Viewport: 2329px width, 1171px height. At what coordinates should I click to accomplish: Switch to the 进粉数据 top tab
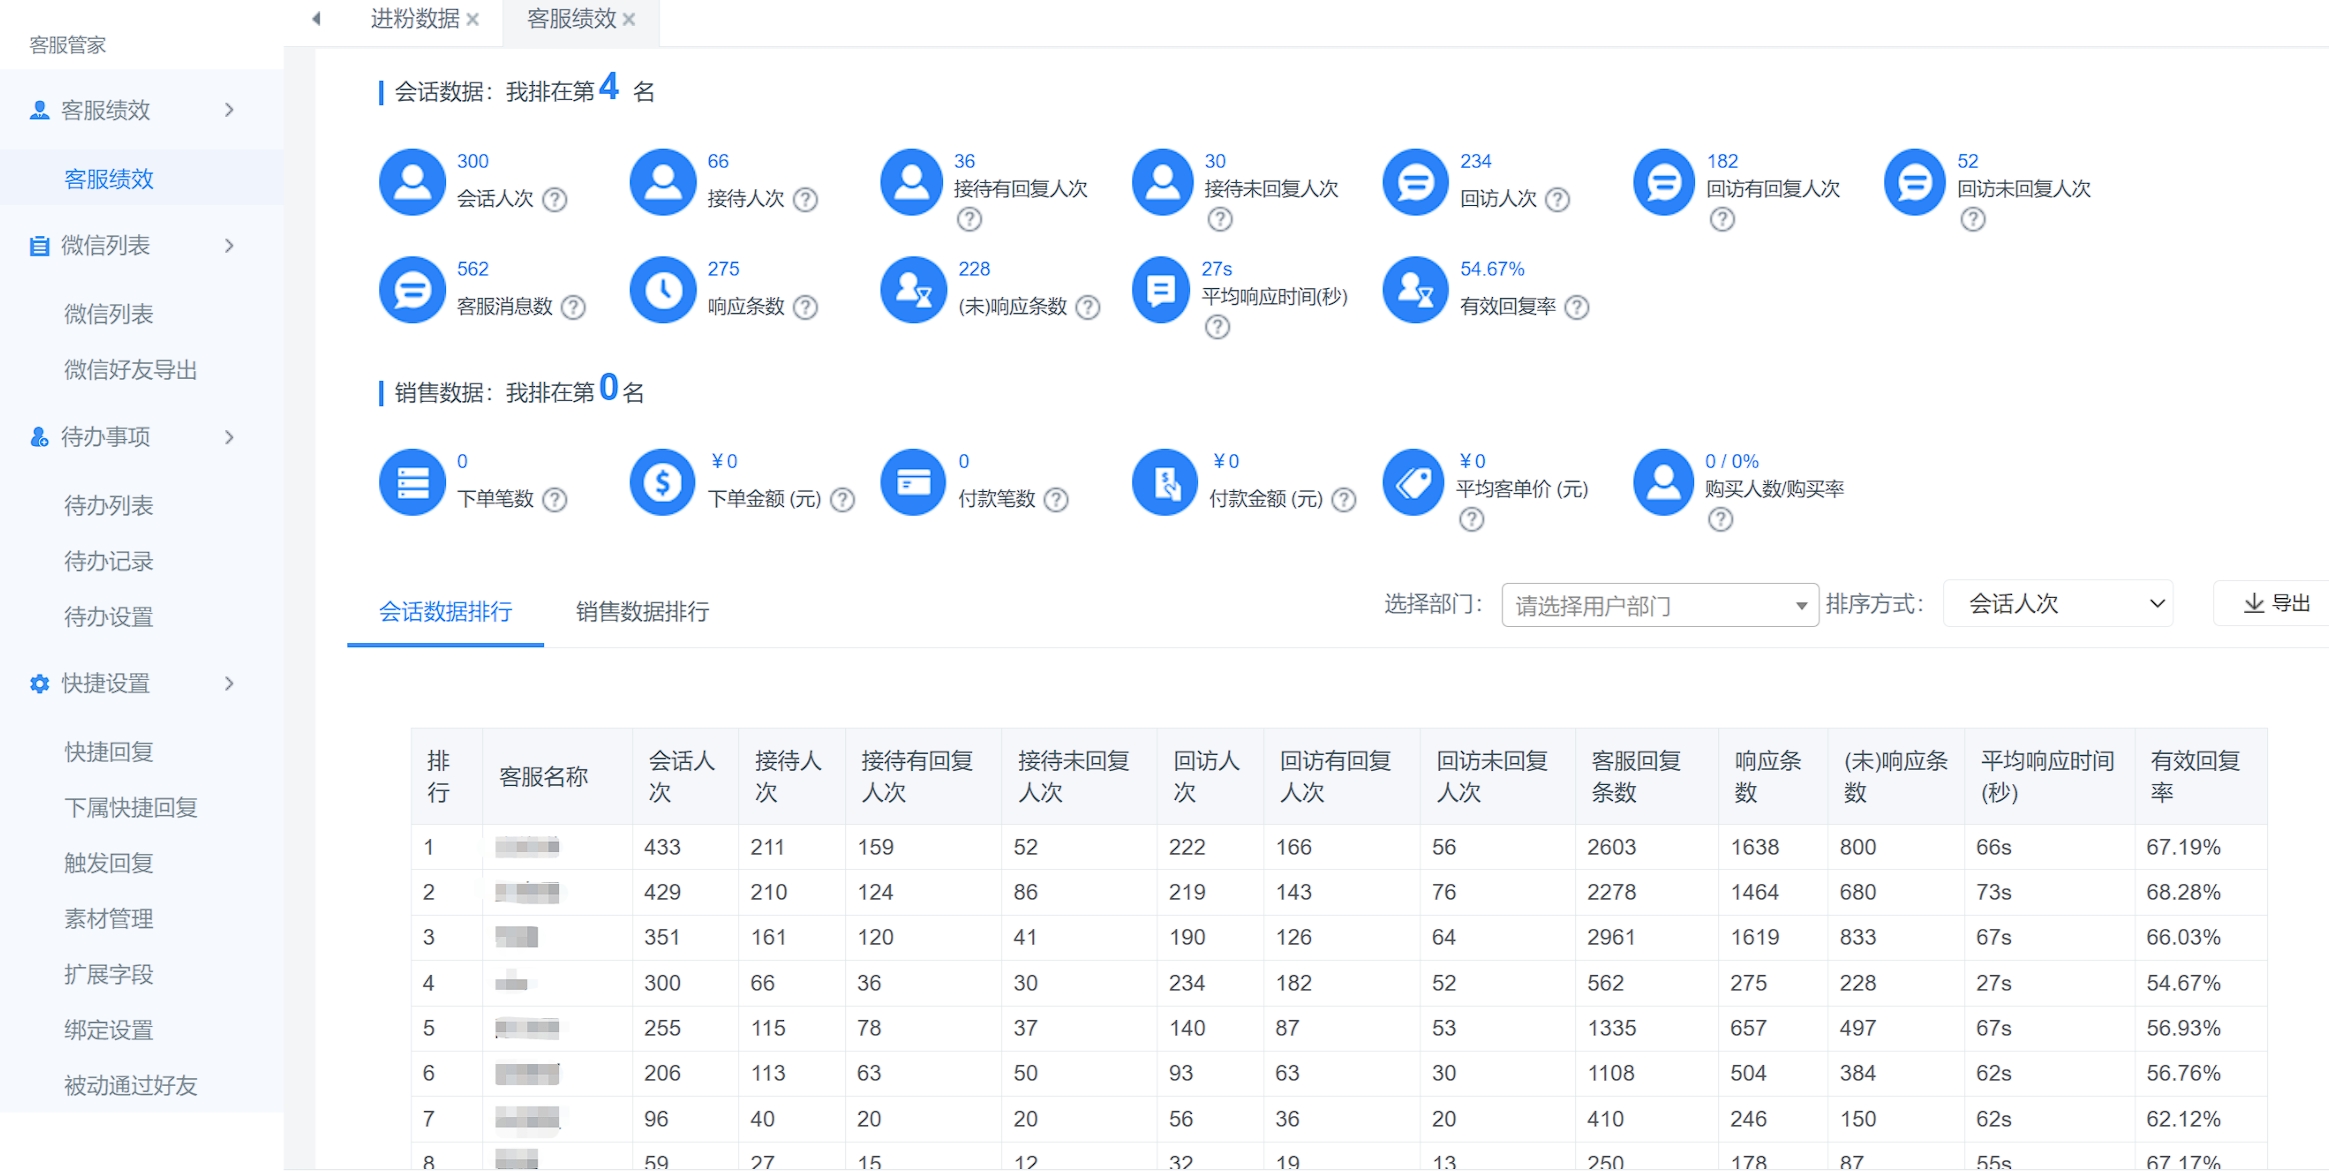[x=414, y=19]
